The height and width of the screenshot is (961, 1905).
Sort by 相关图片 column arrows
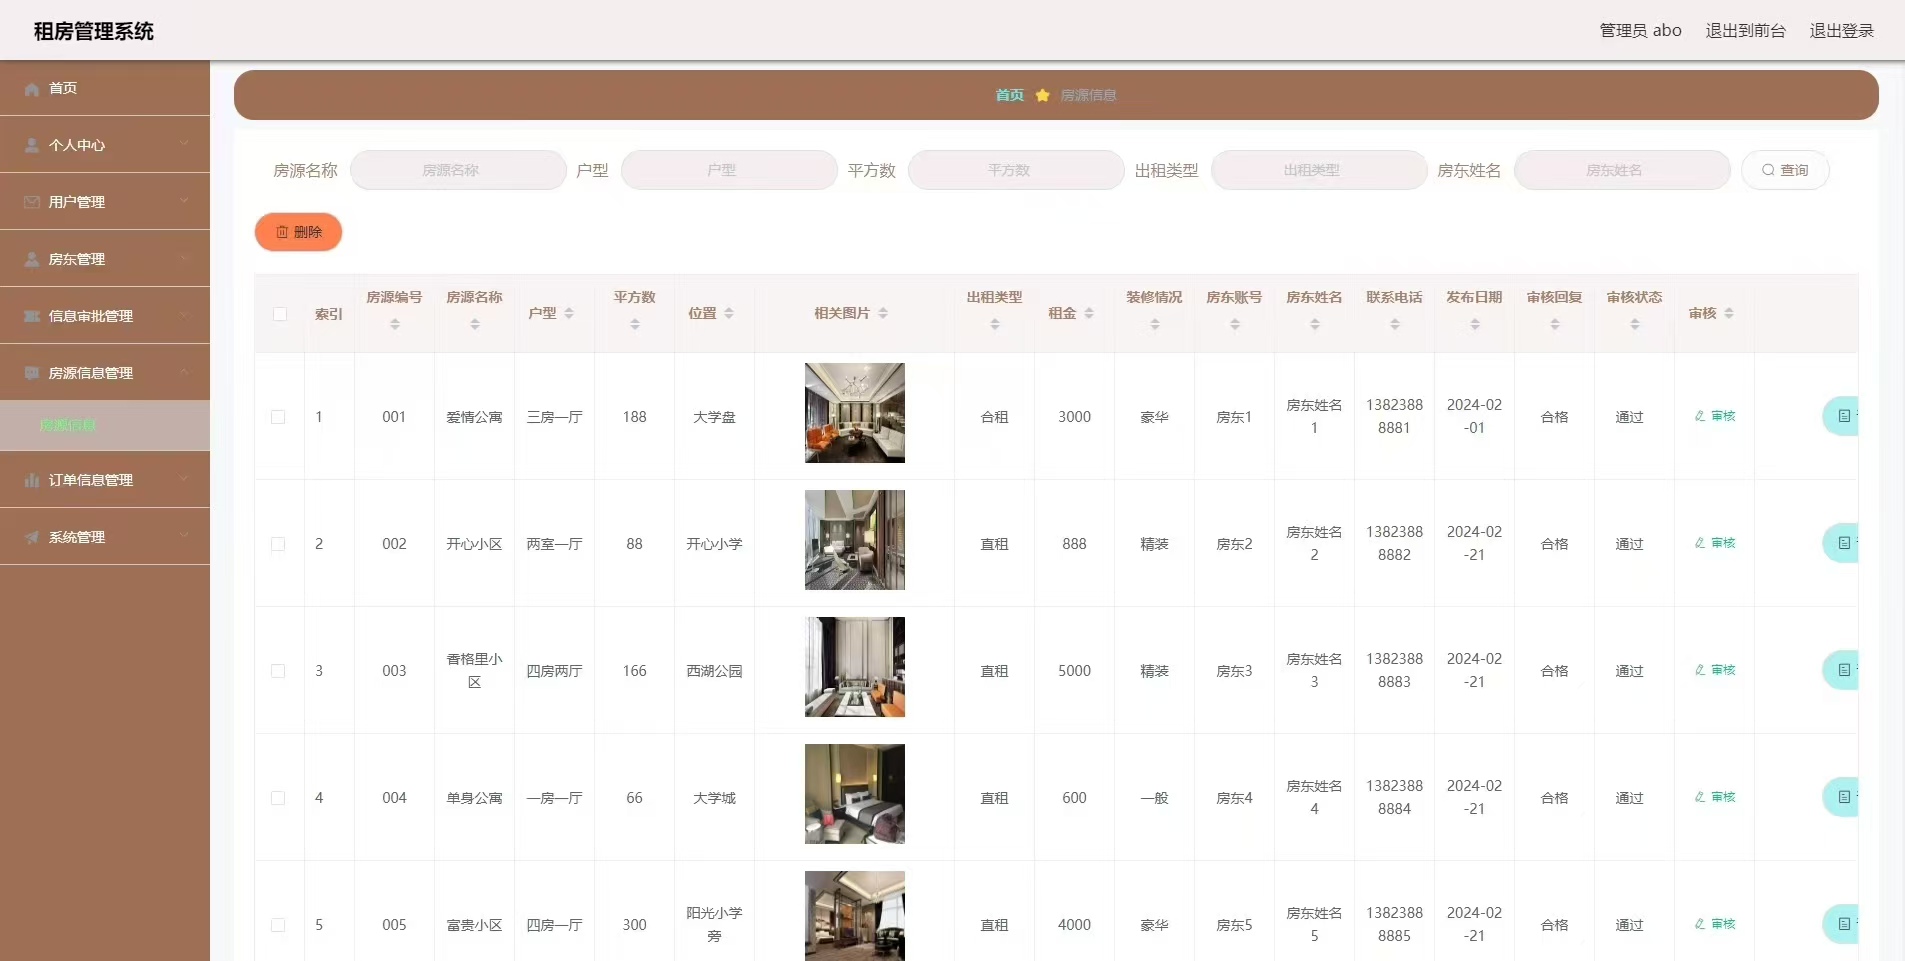point(883,313)
